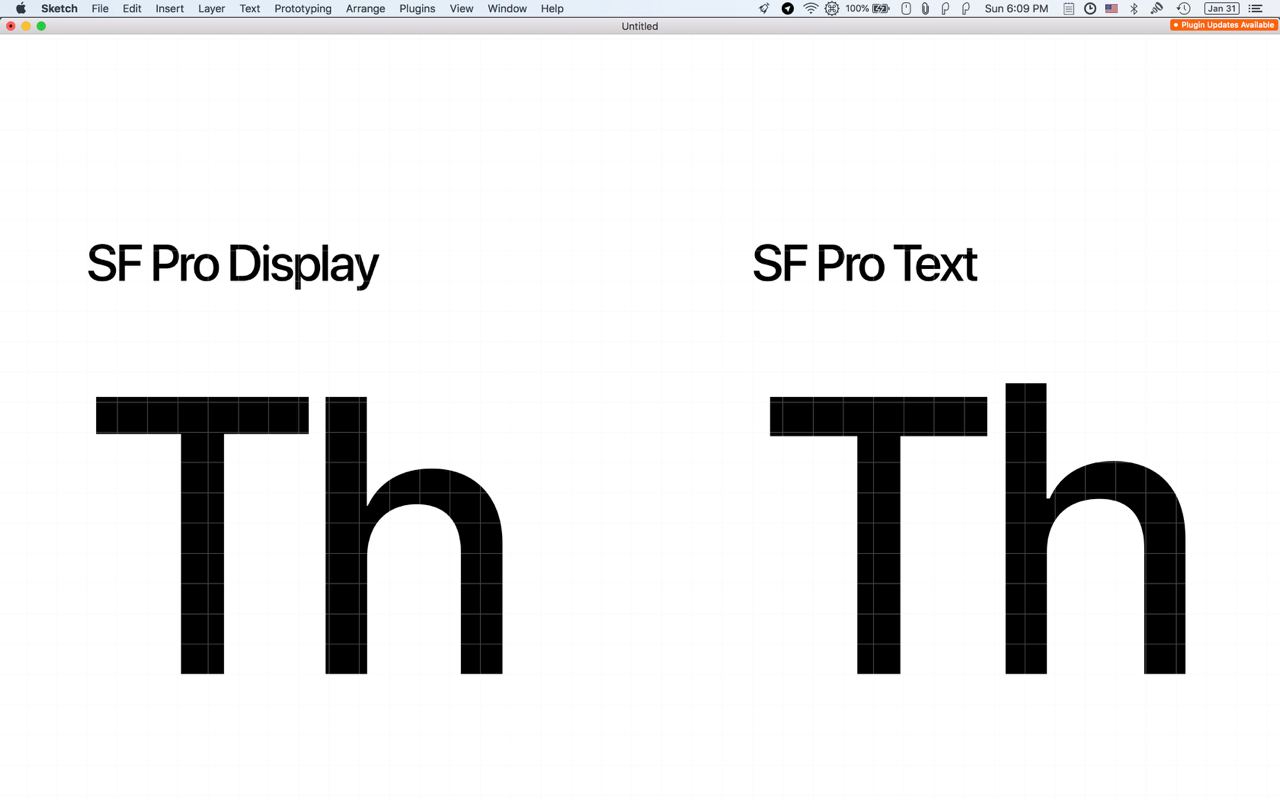Click the satellite dish menu bar icon
This screenshot has height=800, width=1280.
pyautogui.click(x=1157, y=8)
